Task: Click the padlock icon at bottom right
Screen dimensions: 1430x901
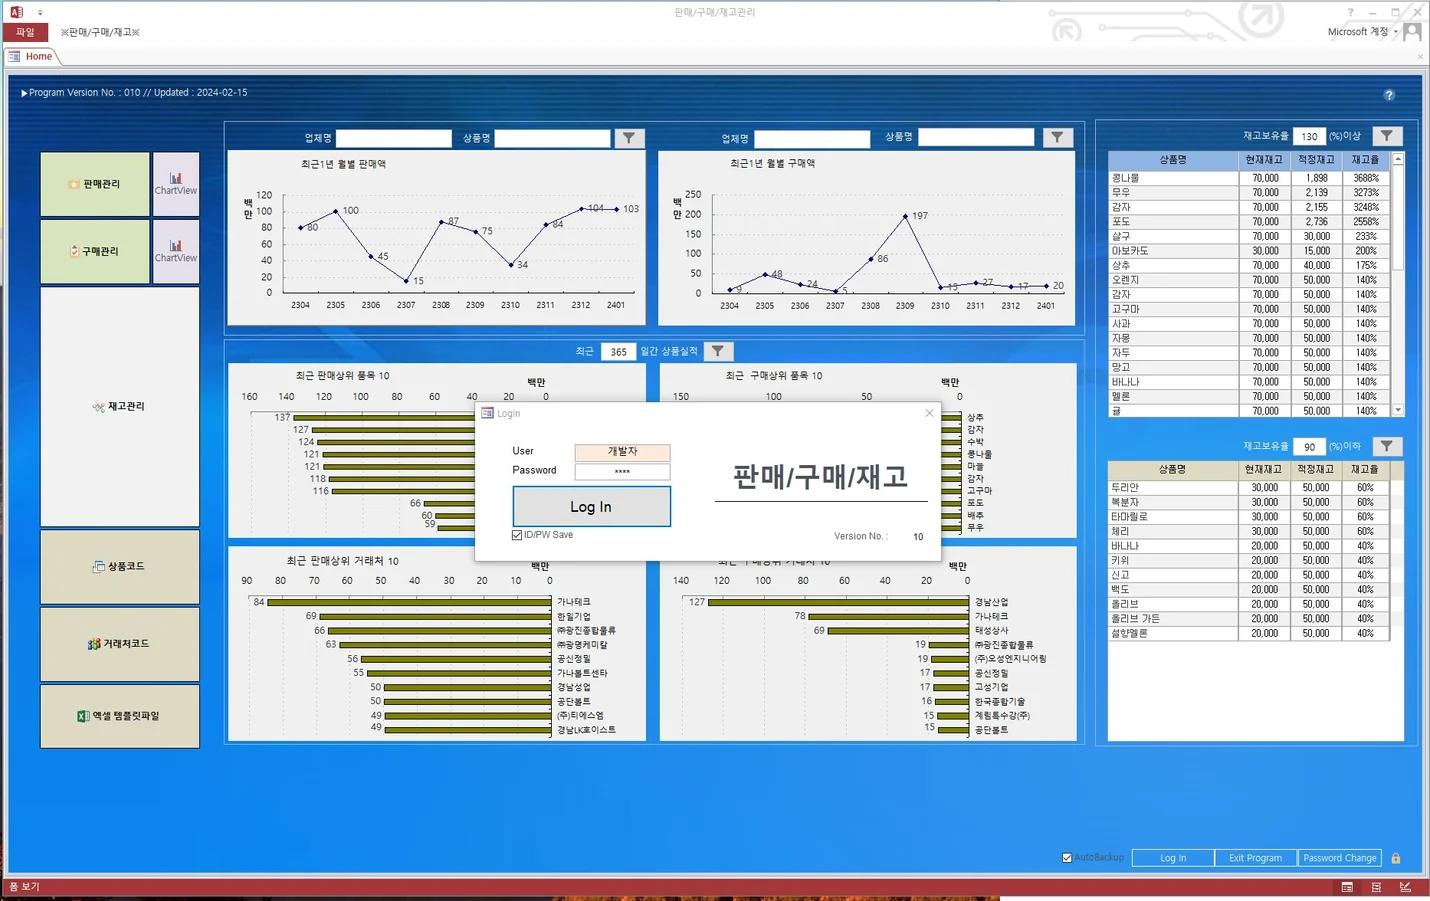Action: coord(1396,858)
